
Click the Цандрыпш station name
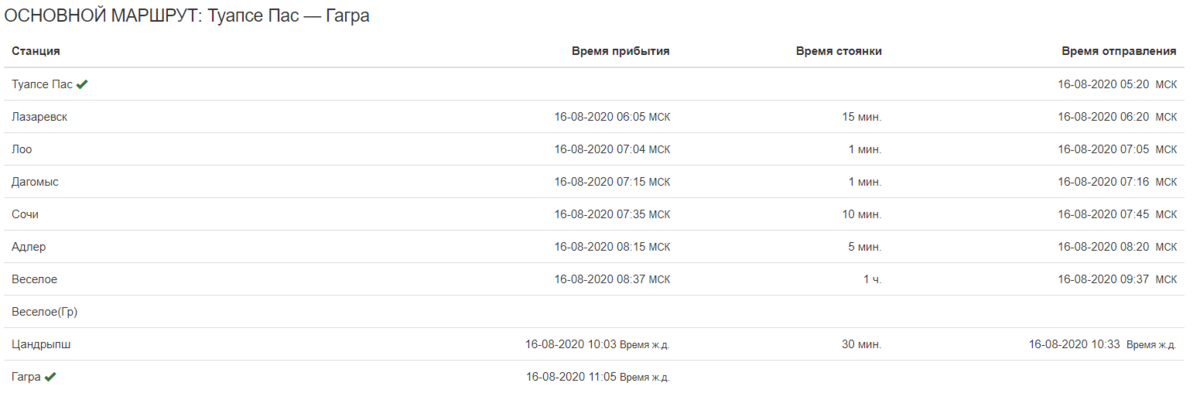click(41, 345)
